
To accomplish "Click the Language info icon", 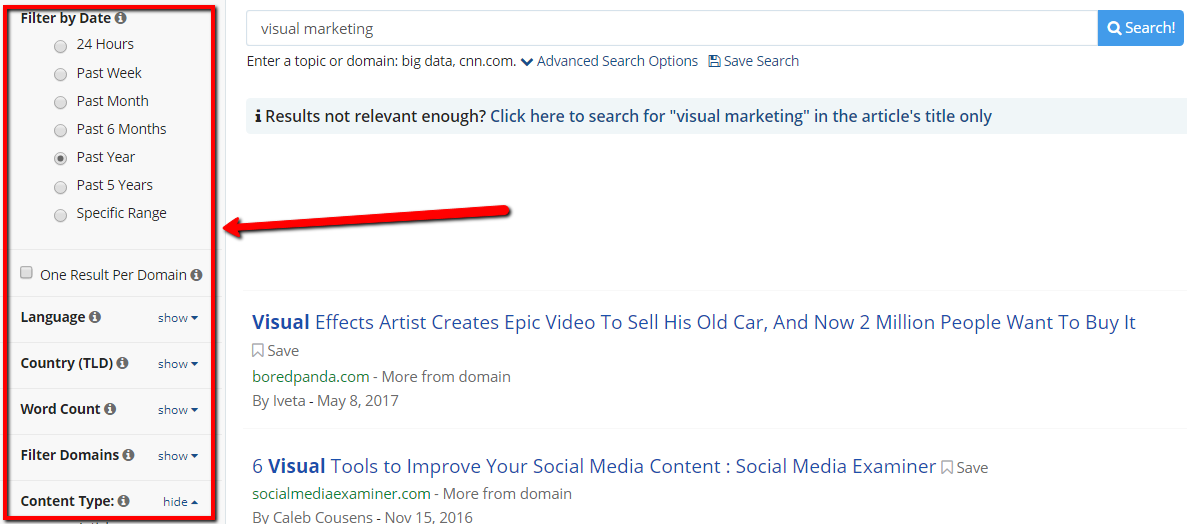I will coord(95,317).
